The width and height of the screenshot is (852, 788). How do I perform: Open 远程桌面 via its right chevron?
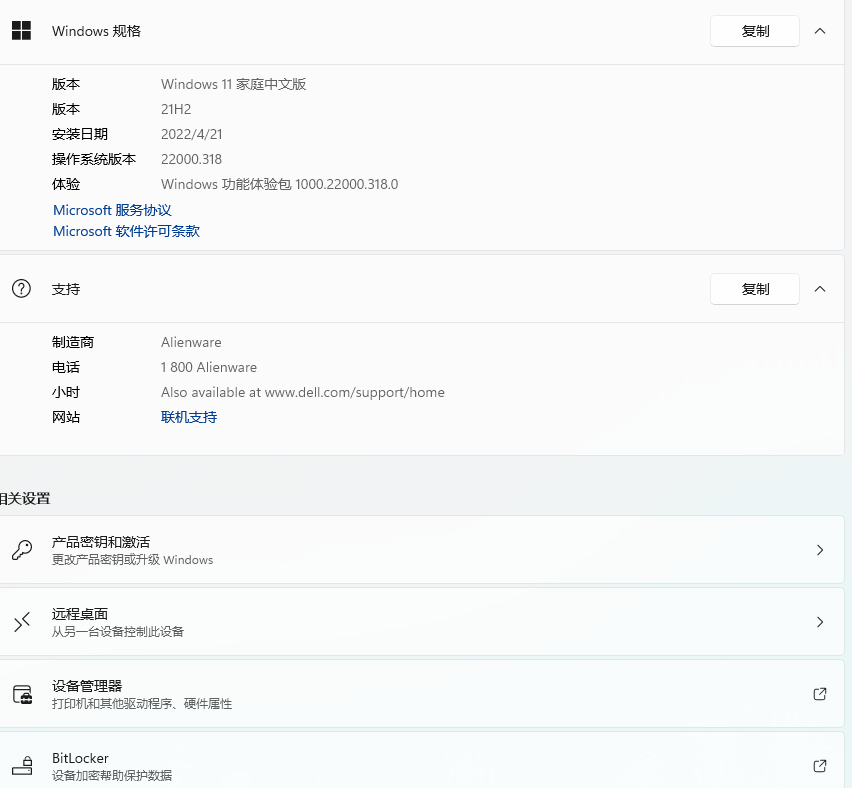820,622
